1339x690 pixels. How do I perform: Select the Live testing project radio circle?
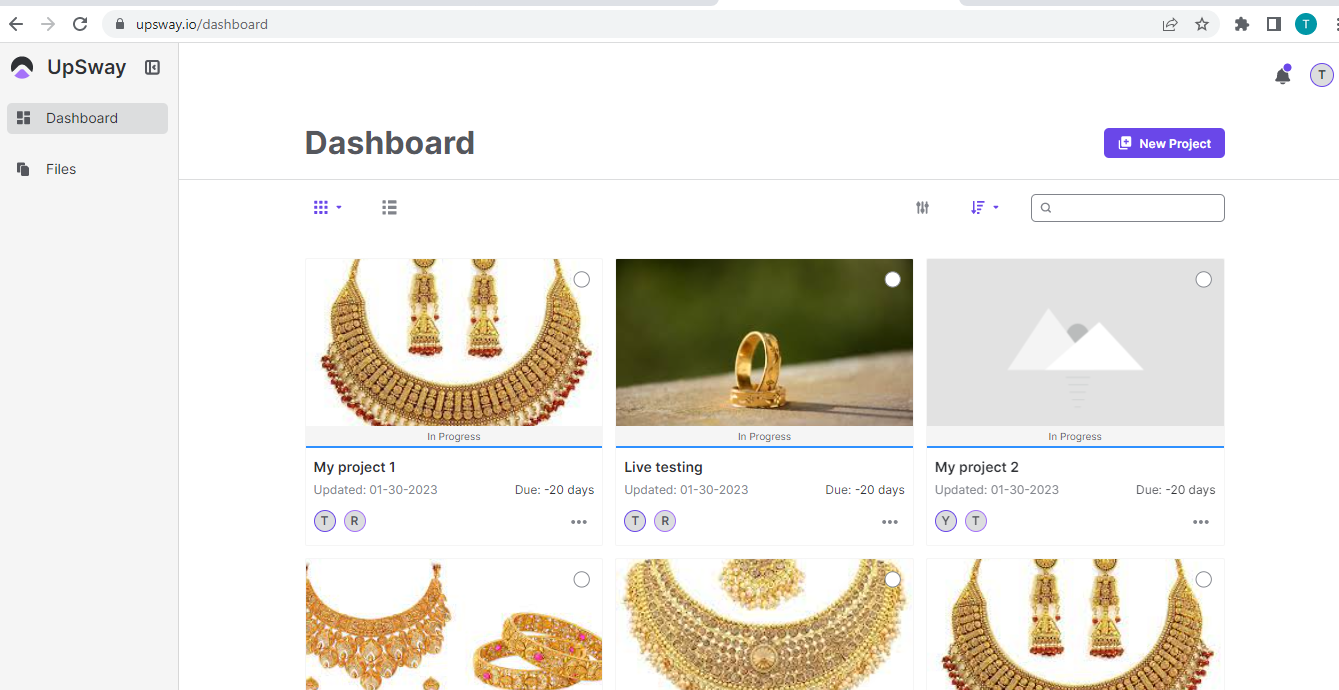[892, 280]
